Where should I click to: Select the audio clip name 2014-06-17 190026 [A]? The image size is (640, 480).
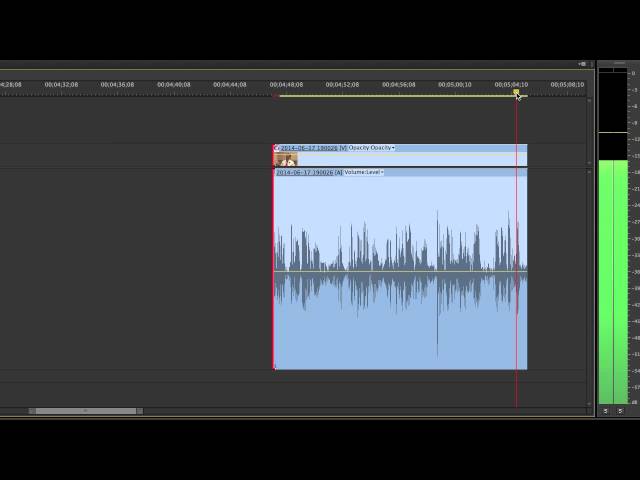tap(309, 173)
